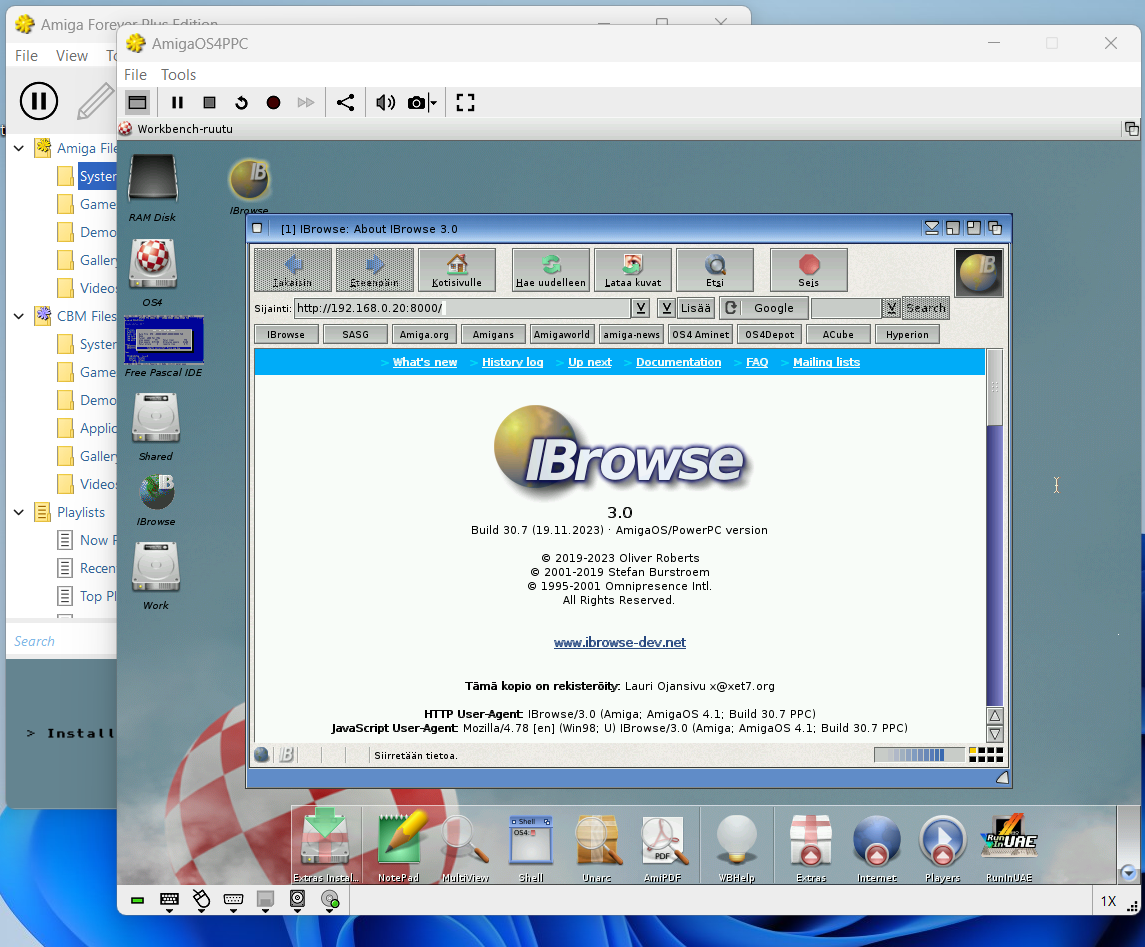The width and height of the screenshot is (1145, 947).
Task: Launch MultiView from the dock
Action: (x=465, y=846)
